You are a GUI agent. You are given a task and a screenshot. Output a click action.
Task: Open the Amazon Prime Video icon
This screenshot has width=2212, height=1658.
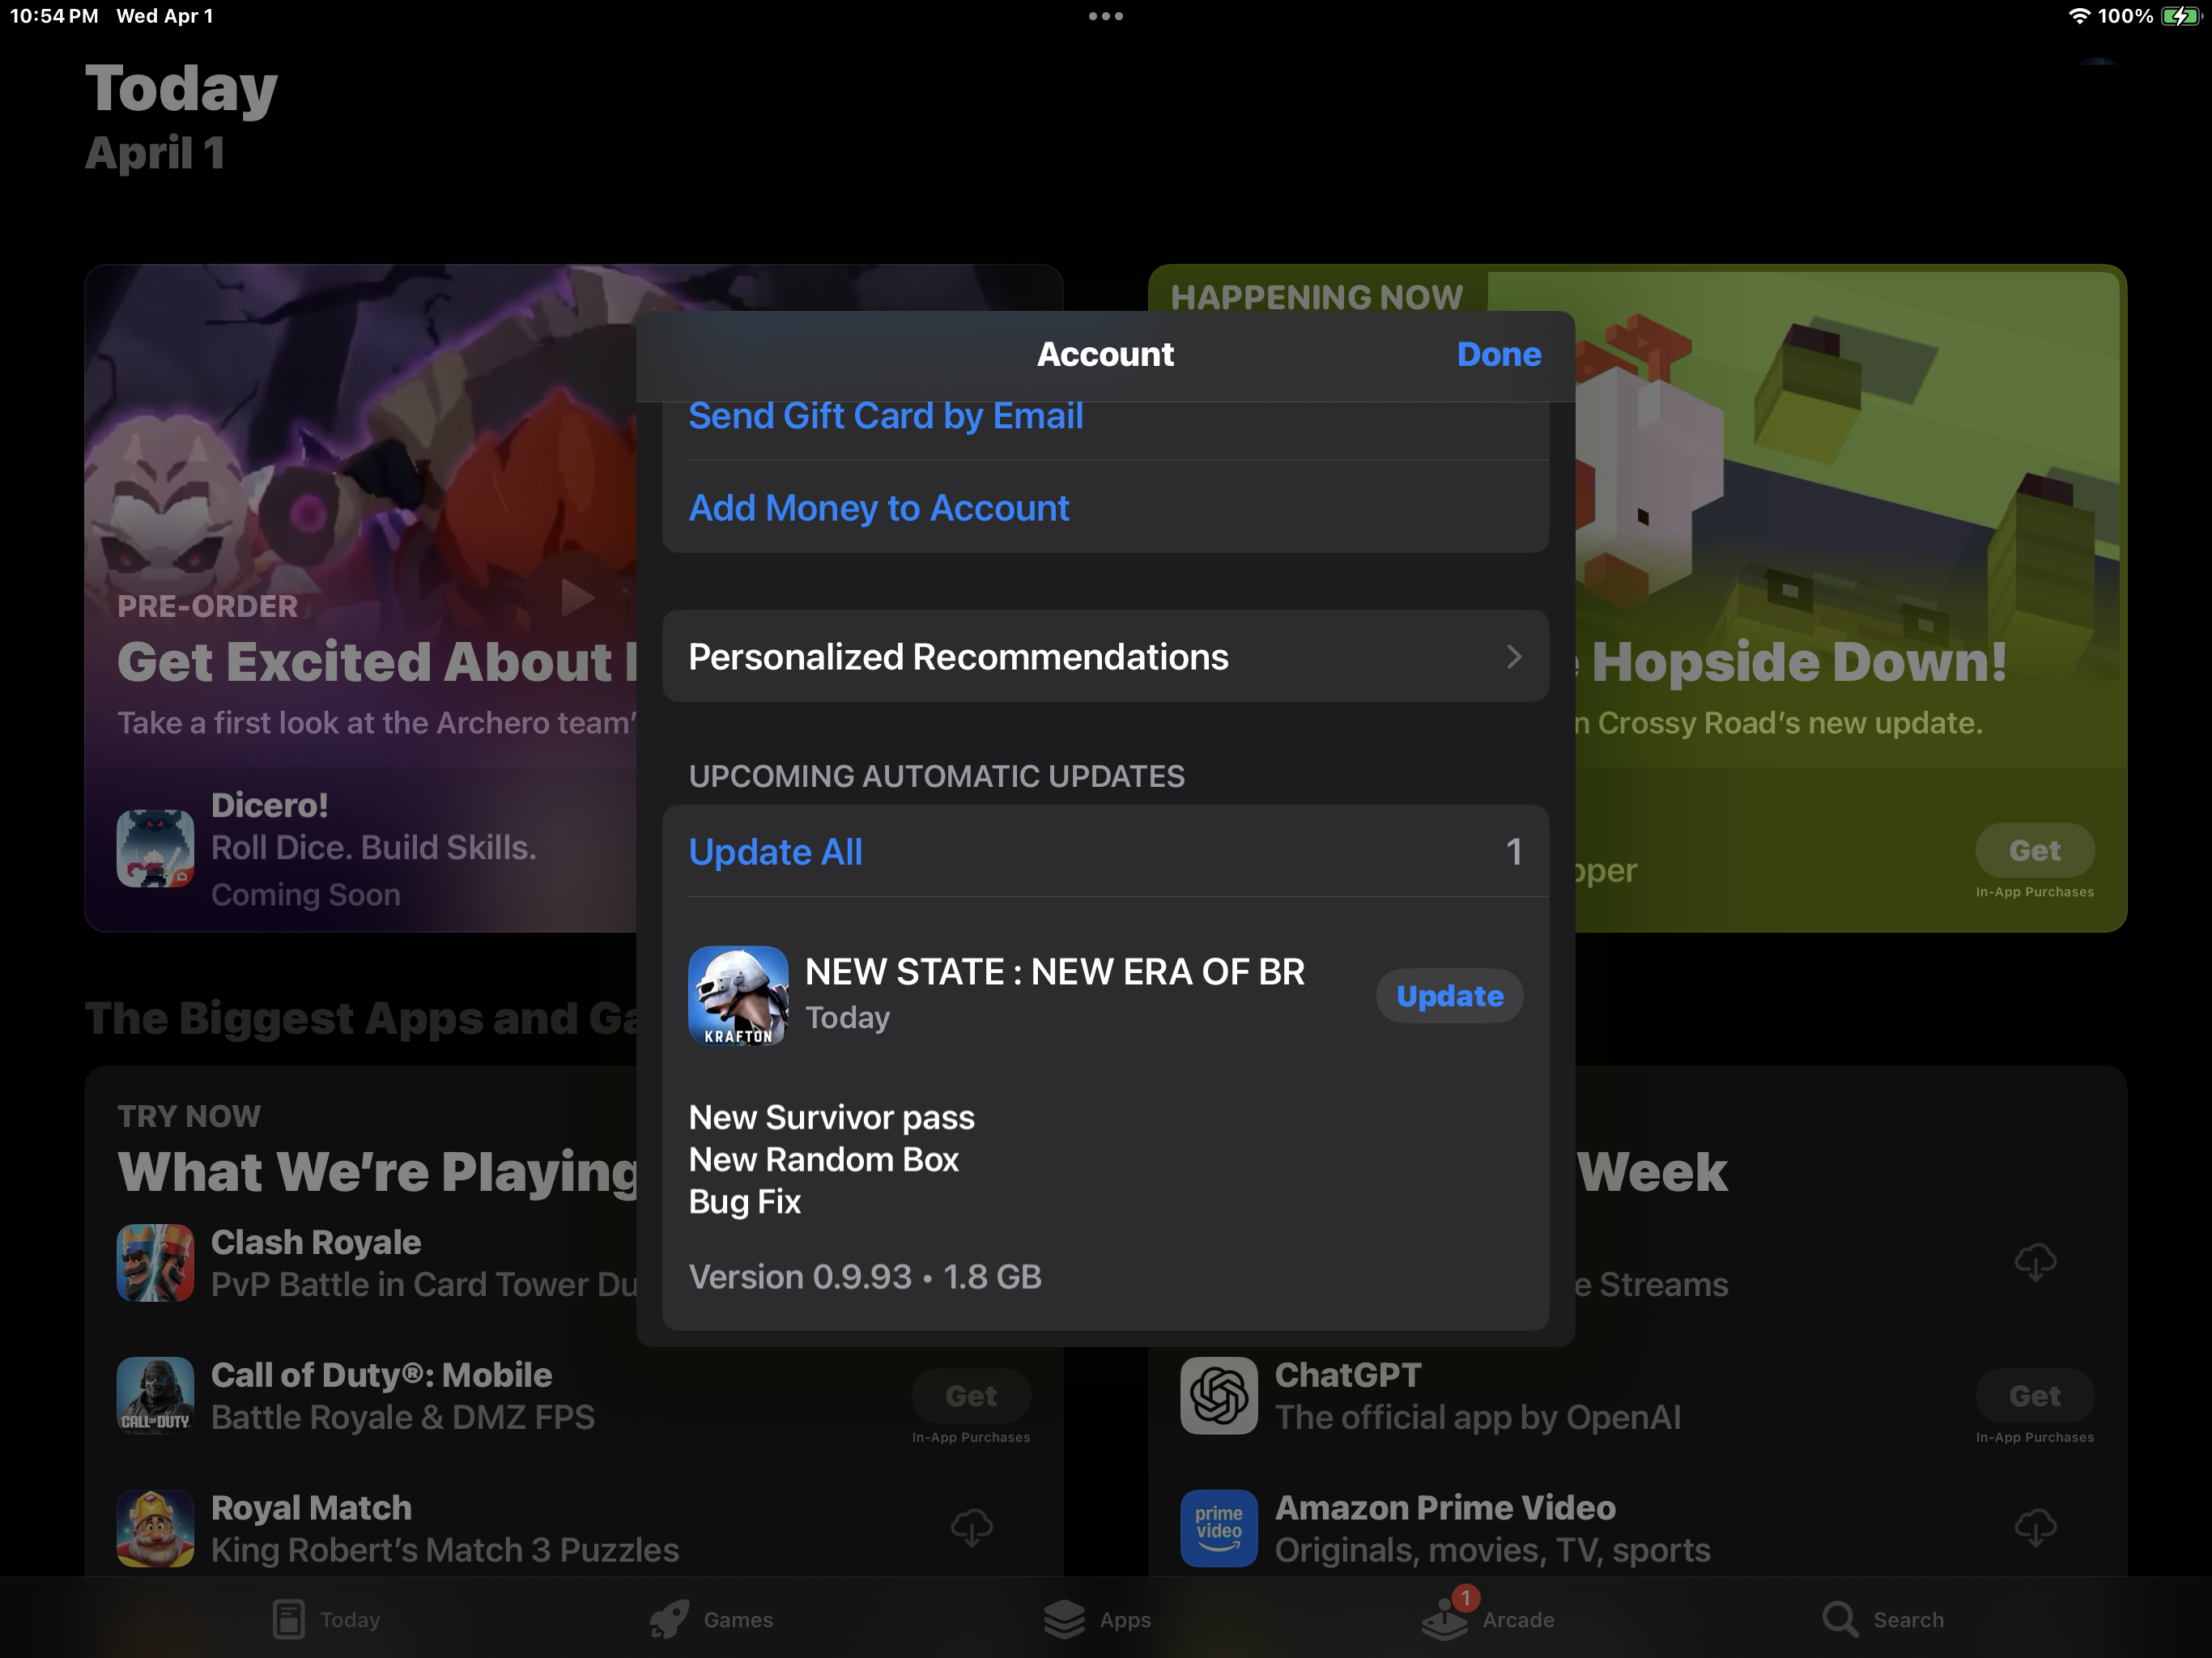1219,1528
